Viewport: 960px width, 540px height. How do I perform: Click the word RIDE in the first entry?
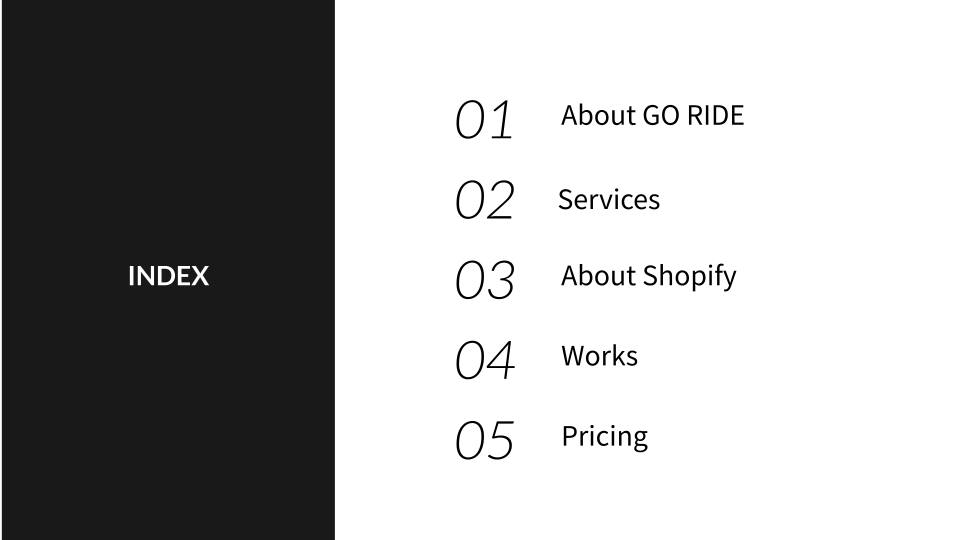click(x=716, y=115)
